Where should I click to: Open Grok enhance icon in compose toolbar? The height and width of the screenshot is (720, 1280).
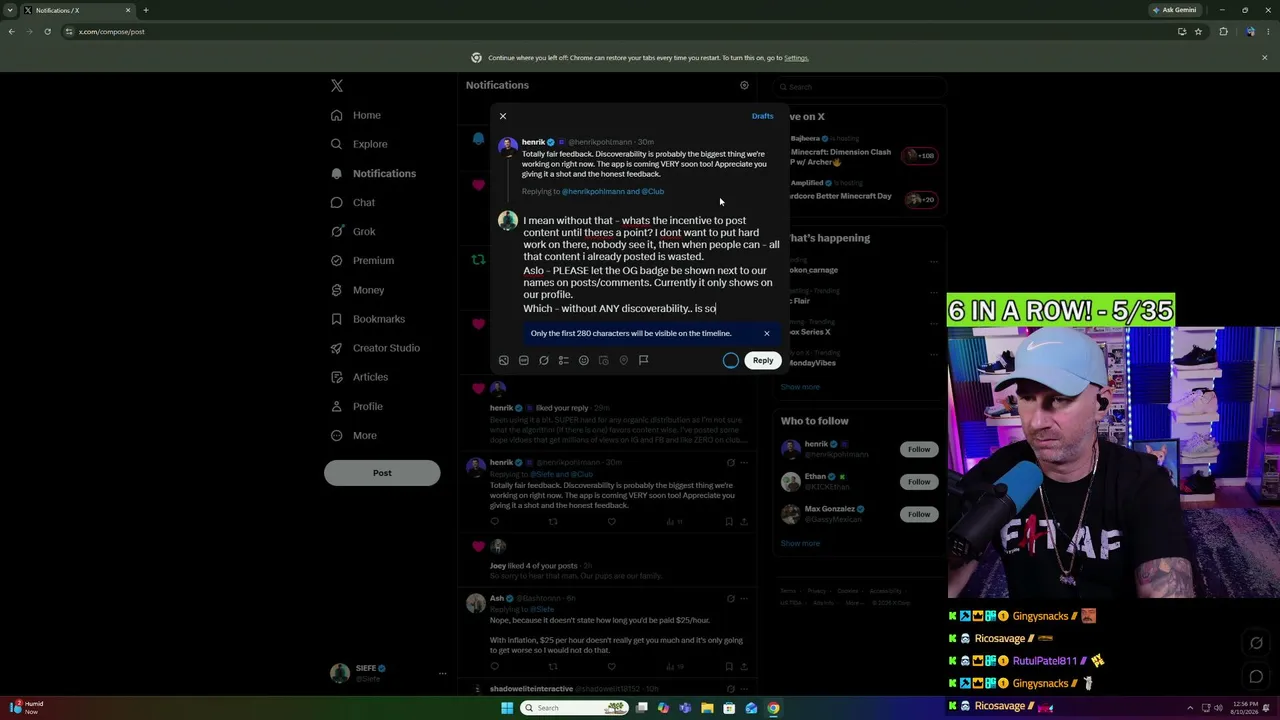[544, 360]
